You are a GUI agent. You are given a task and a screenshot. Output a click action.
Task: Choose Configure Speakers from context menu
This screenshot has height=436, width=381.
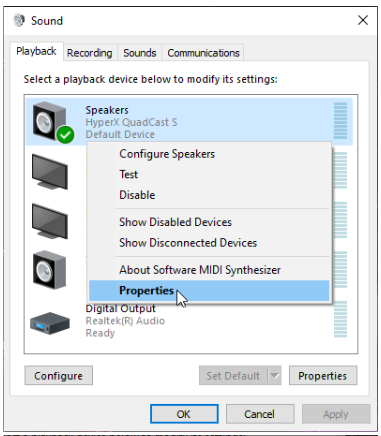pyautogui.click(x=209, y=154)
